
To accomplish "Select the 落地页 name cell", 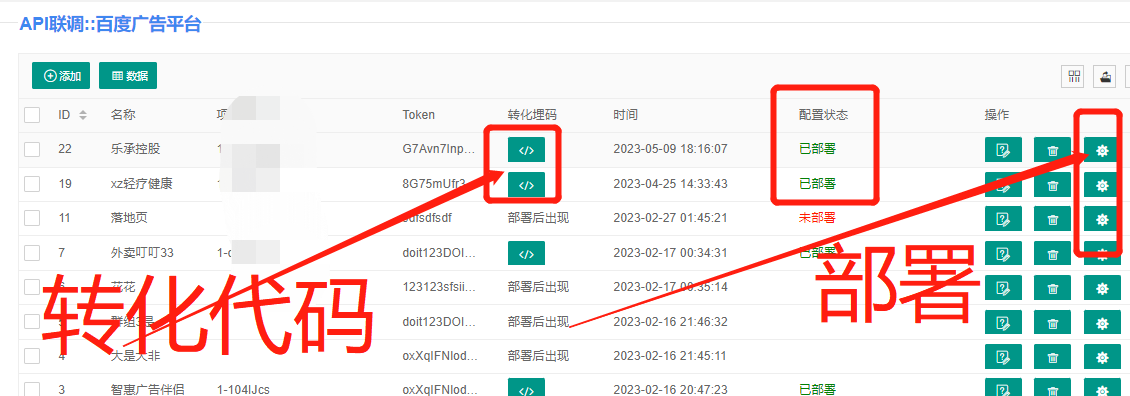I will [129, 218].
